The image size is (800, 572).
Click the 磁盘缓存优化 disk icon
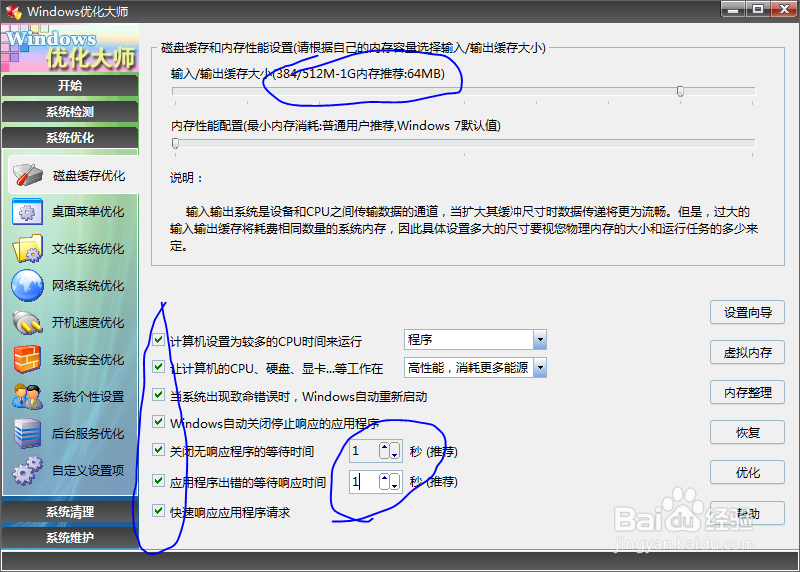28,175
